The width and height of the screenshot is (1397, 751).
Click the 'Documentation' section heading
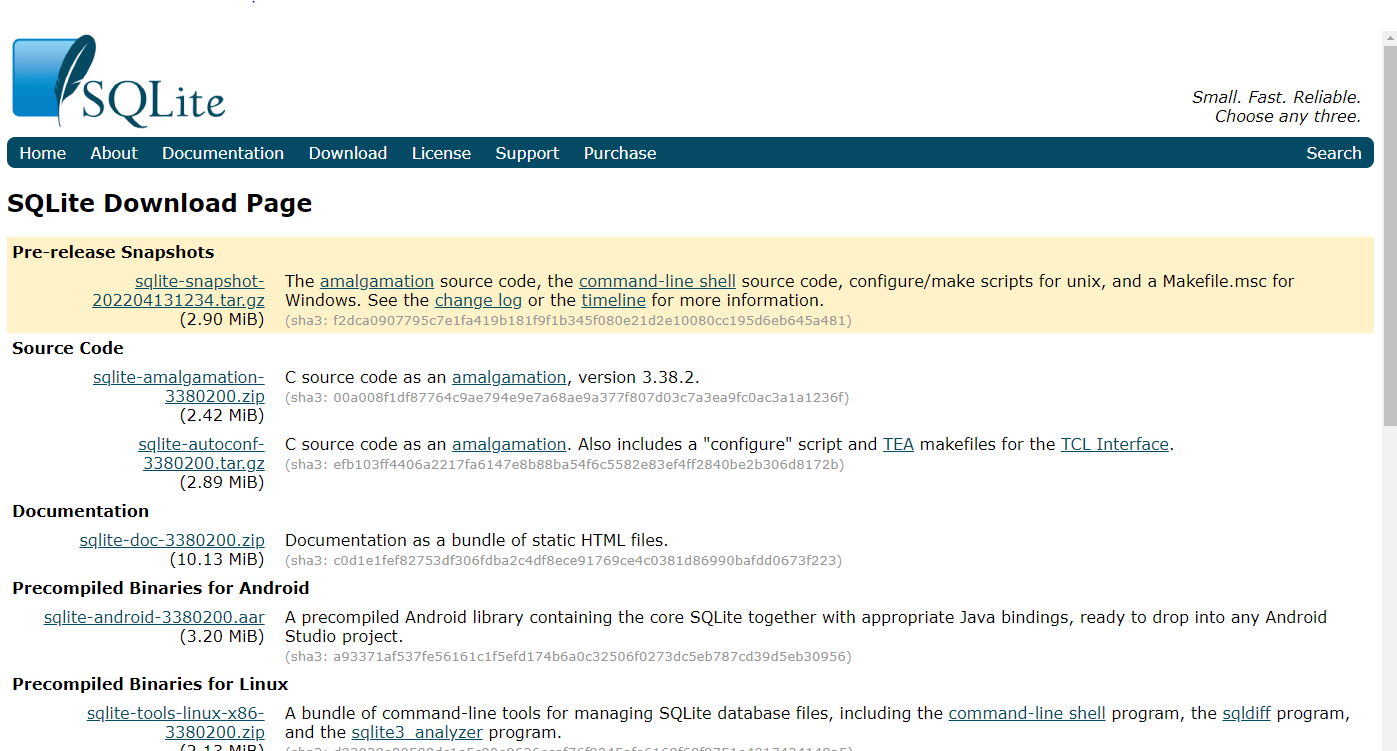point(81,511)
